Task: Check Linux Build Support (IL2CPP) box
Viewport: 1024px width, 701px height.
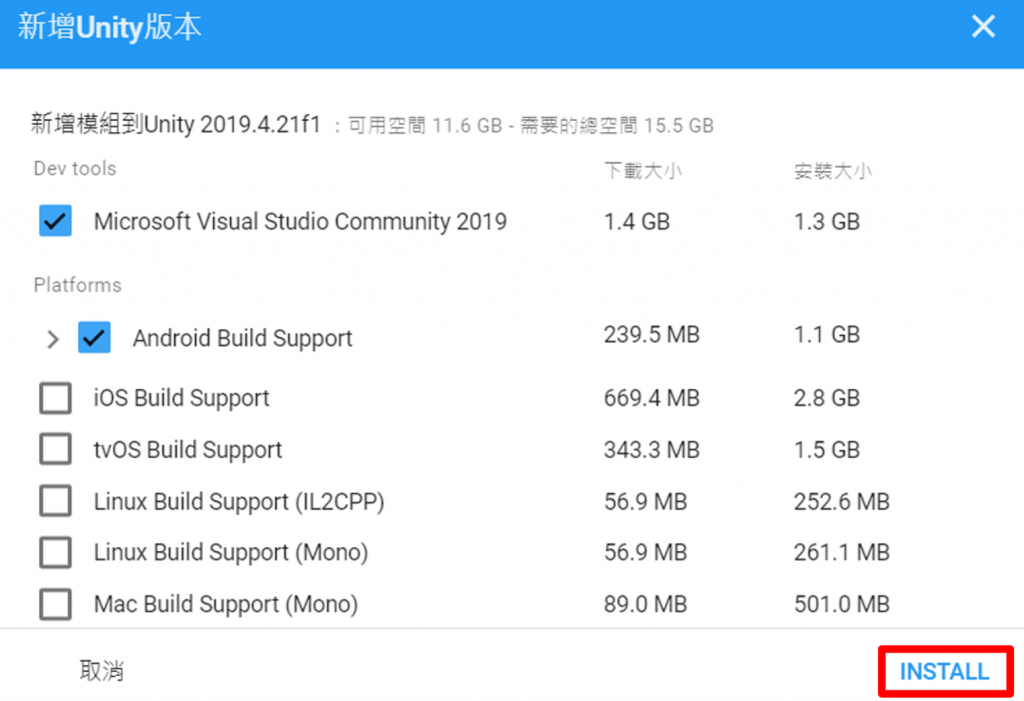Action: [x=56, y=501]
